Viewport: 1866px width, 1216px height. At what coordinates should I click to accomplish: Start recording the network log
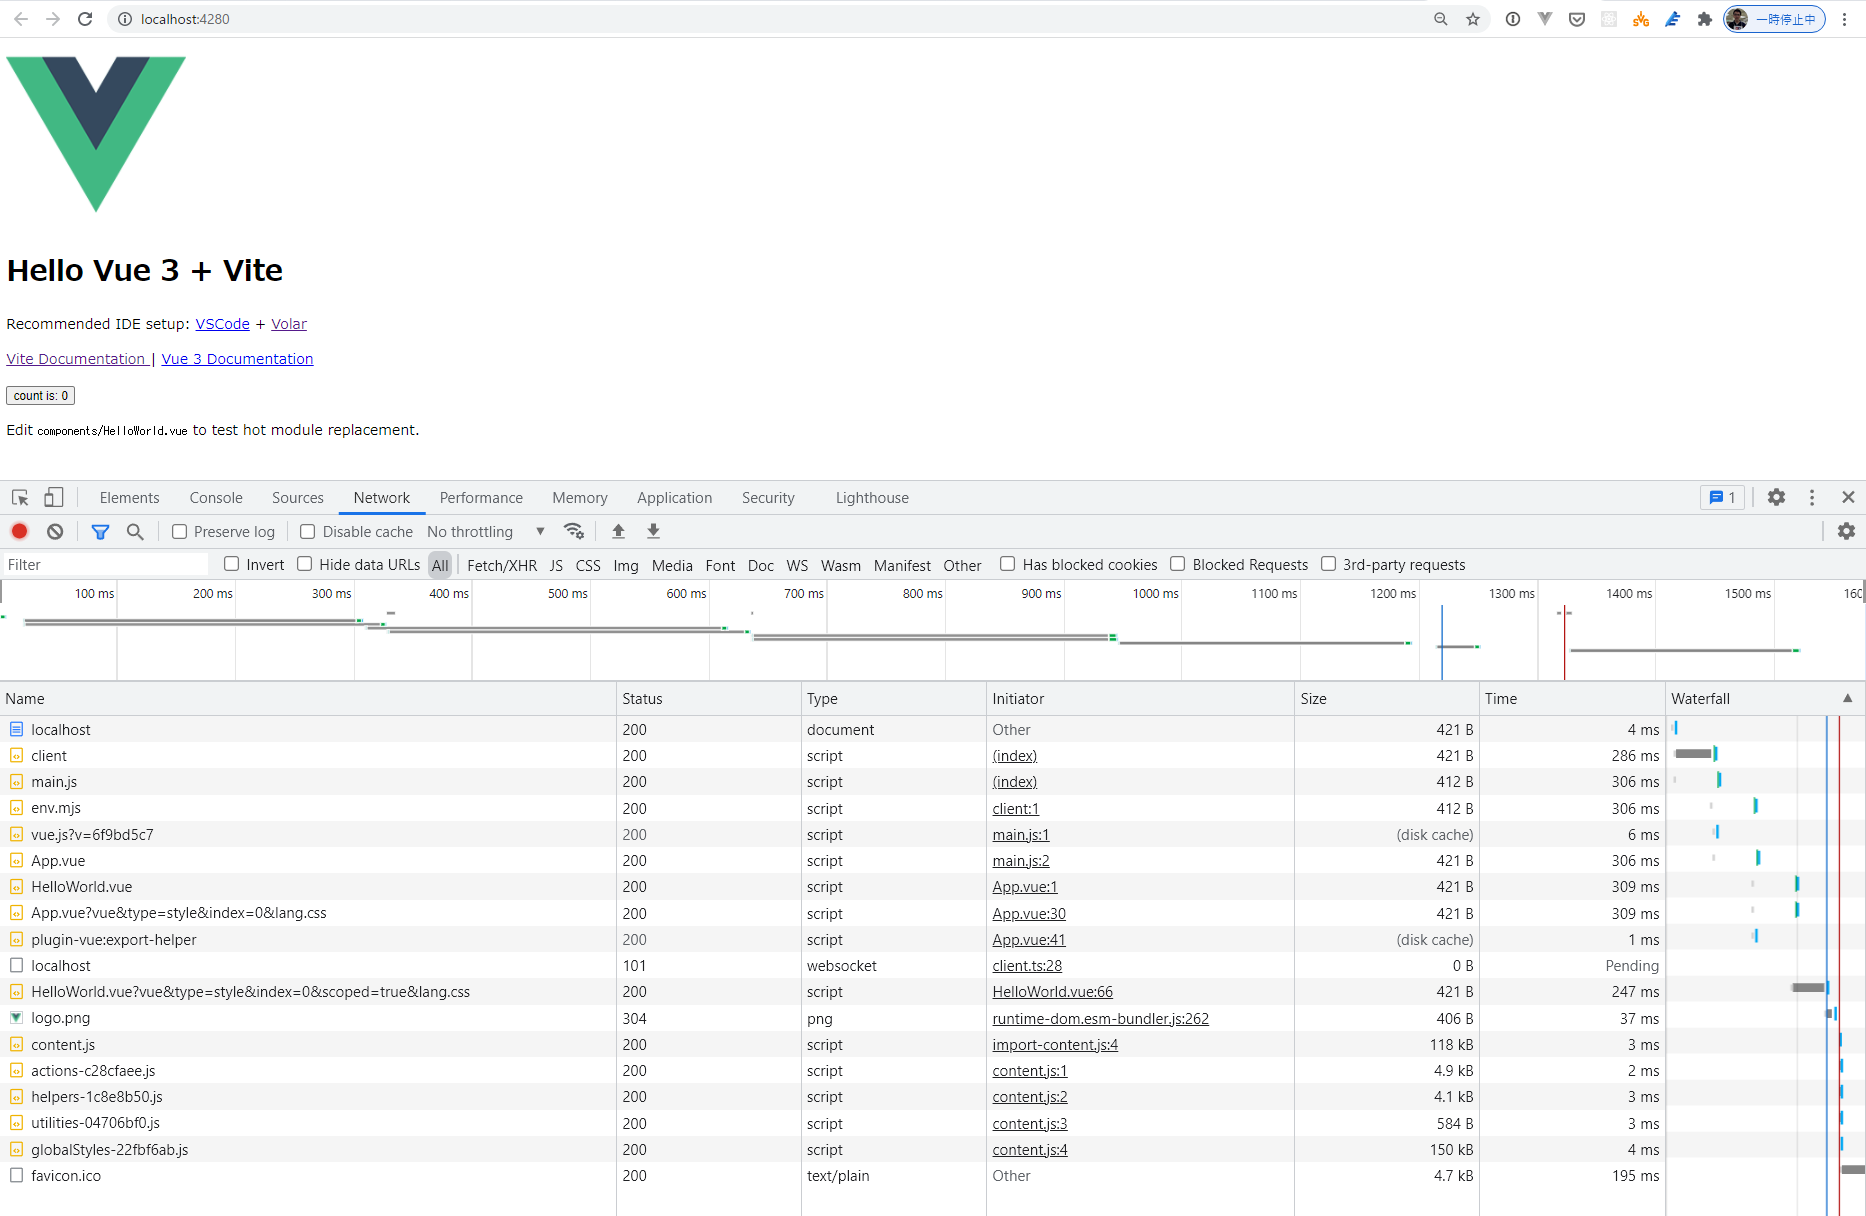pos(19,531)
